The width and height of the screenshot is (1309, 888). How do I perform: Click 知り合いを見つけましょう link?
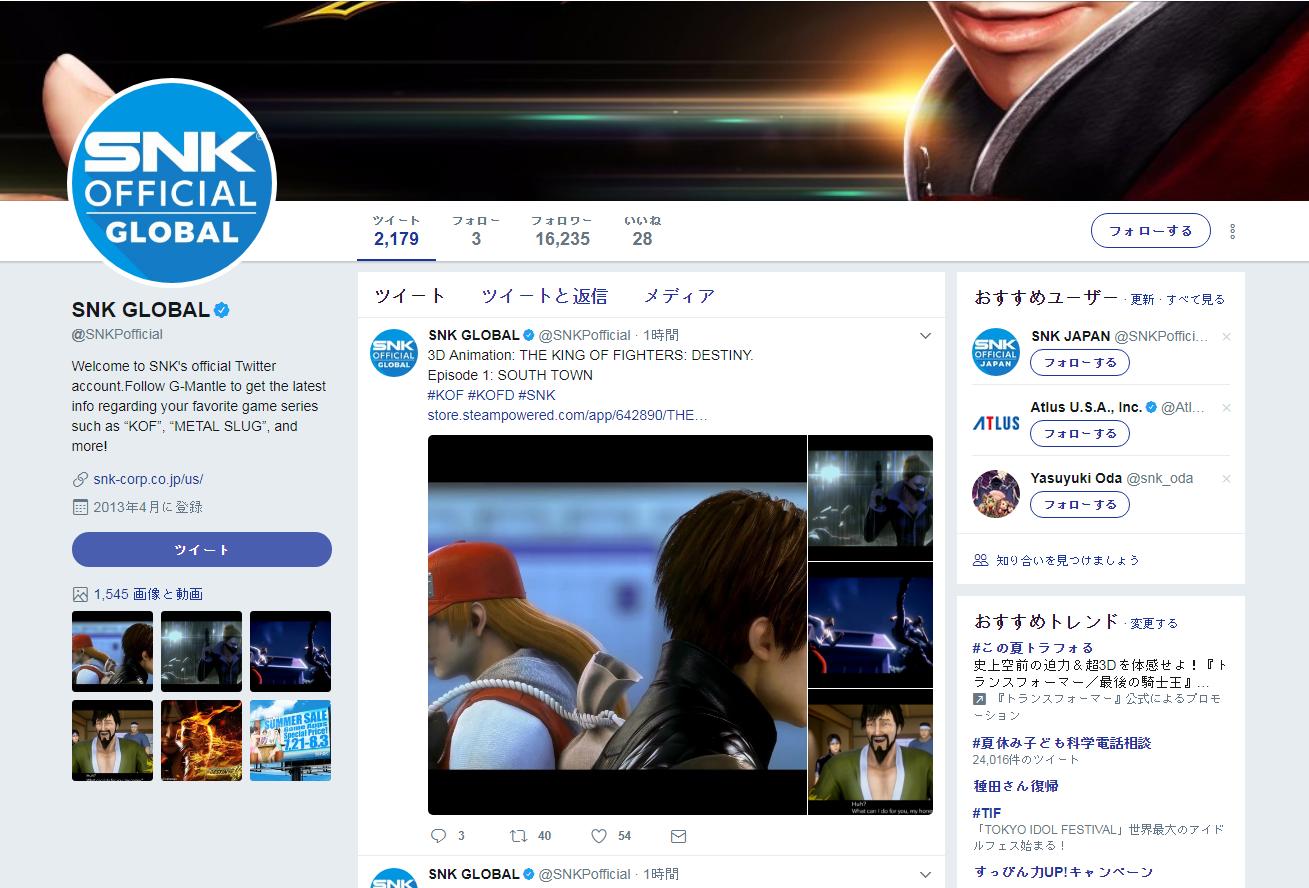coord(1068,560)
